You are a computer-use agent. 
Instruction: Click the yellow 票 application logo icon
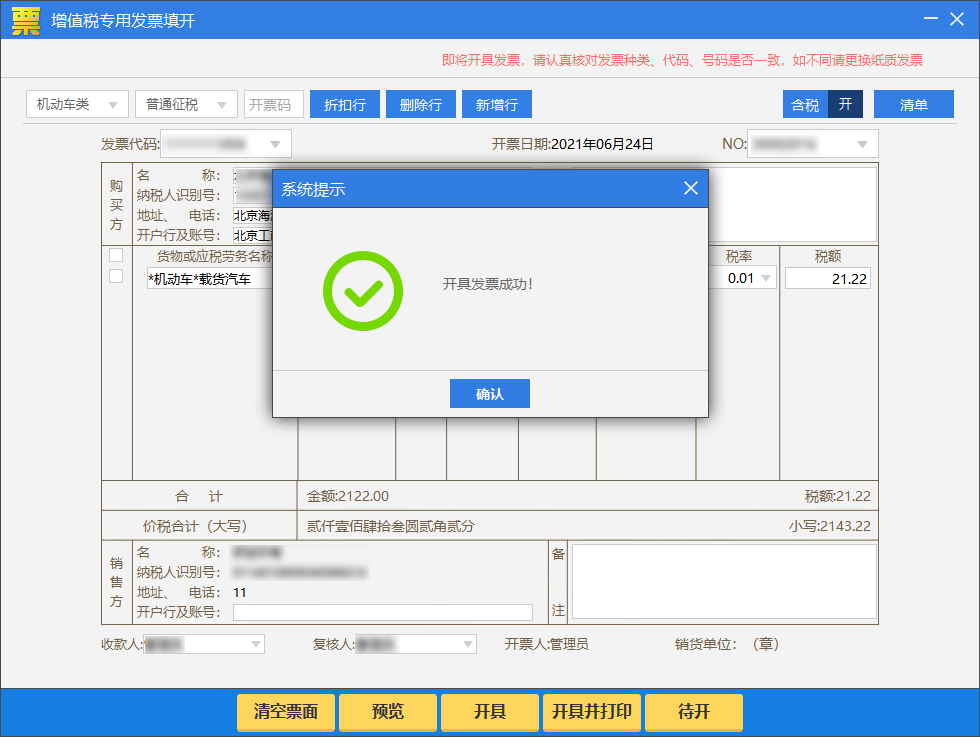(x=26, y=20)
